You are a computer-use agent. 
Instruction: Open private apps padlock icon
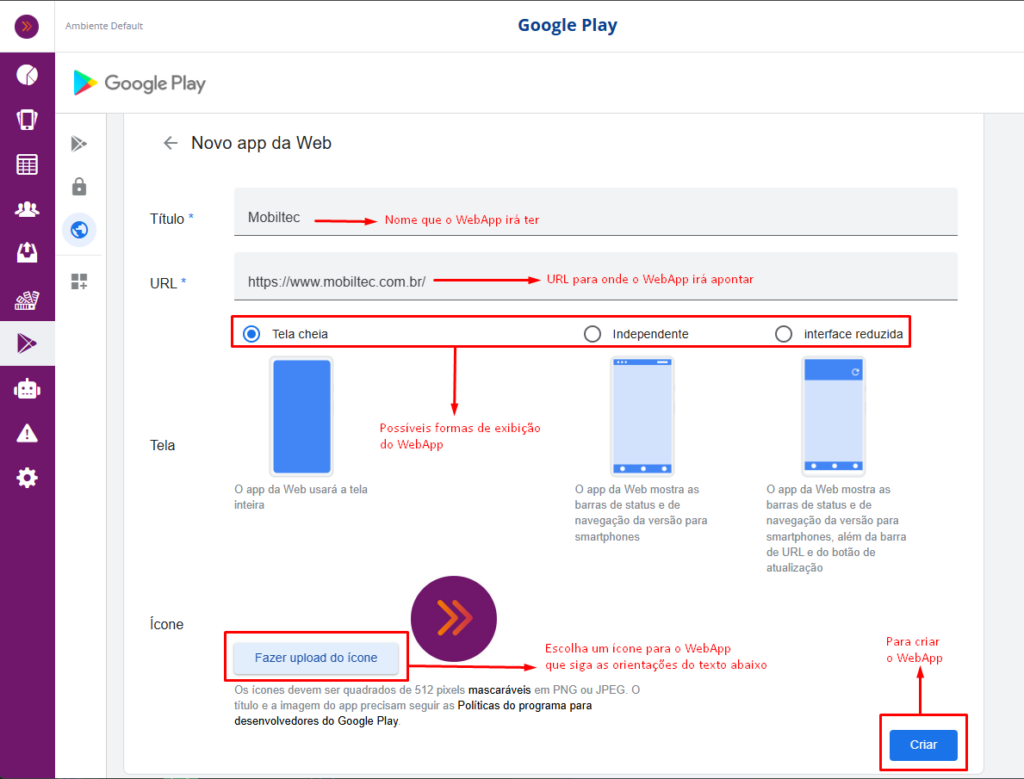pyautogui.click(x=79, y=187)
